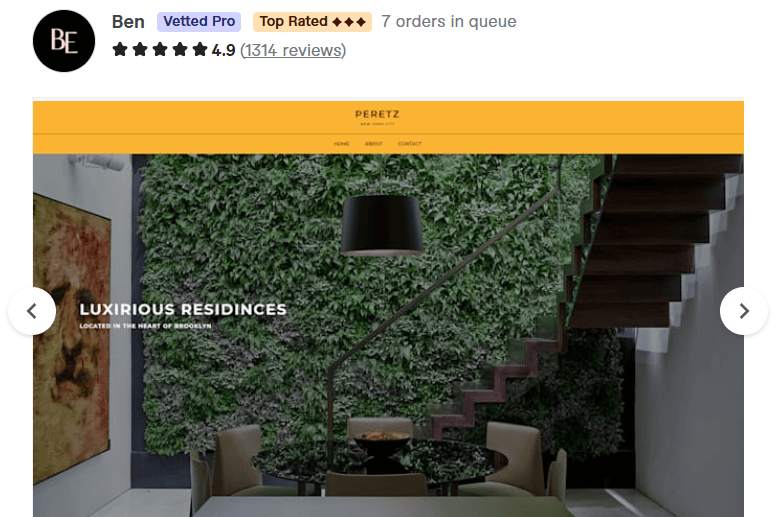Screen dimensions: 782x517
Task: Select ABOUT in the preview navigation
Action: pyautogui.click(x=374, y=144)
